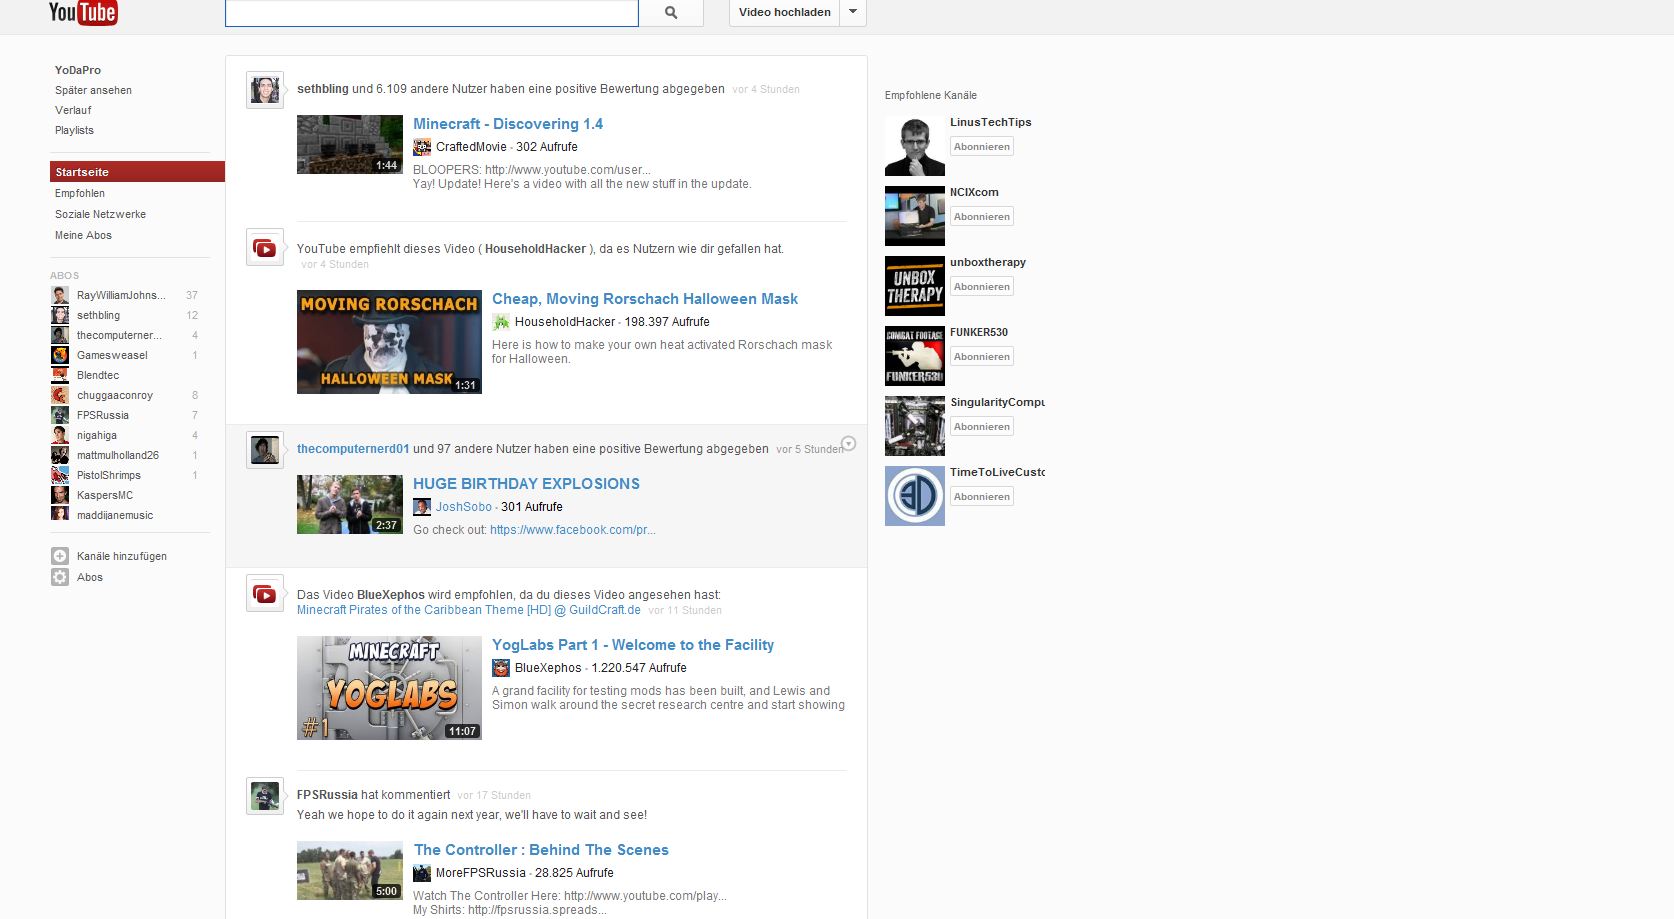Open options arrow on HUGE BIRTHDAY EXPLOSIONS item
Image resolution: width=1674 pixels, height=919 pixels.
point(848,443)
